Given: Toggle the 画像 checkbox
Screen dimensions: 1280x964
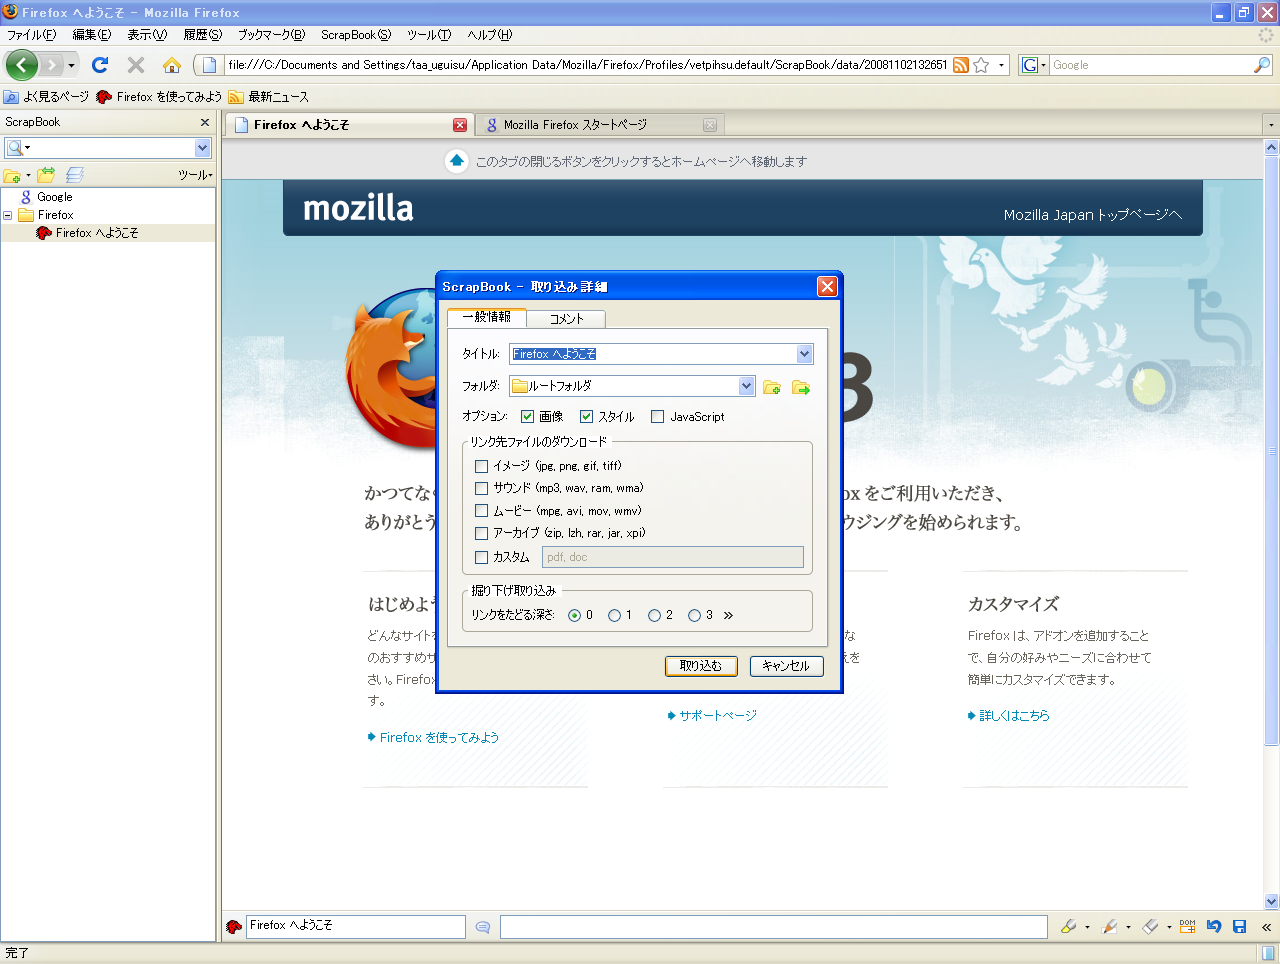Looking at the screenshot, I should point(527,417).
